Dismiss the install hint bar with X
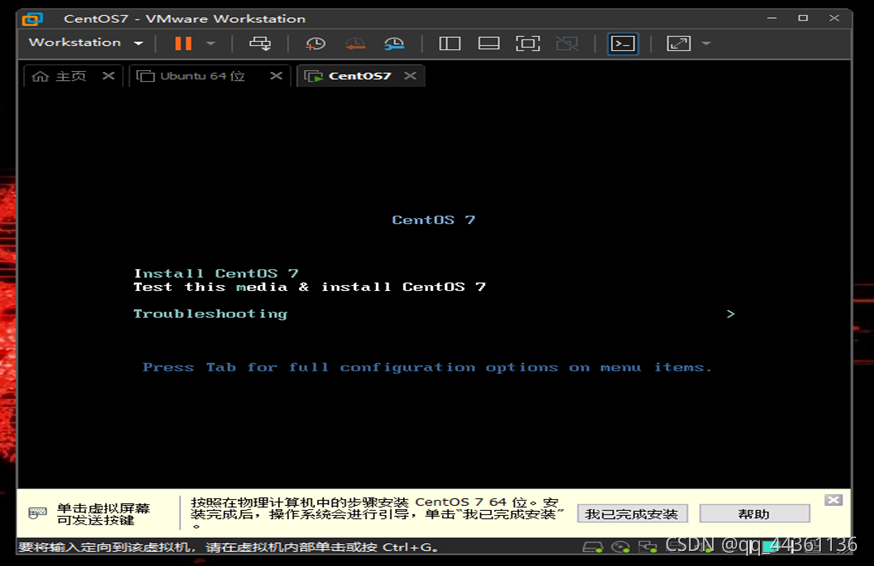Viewport: 874px width, 566px height. [834, 500]
